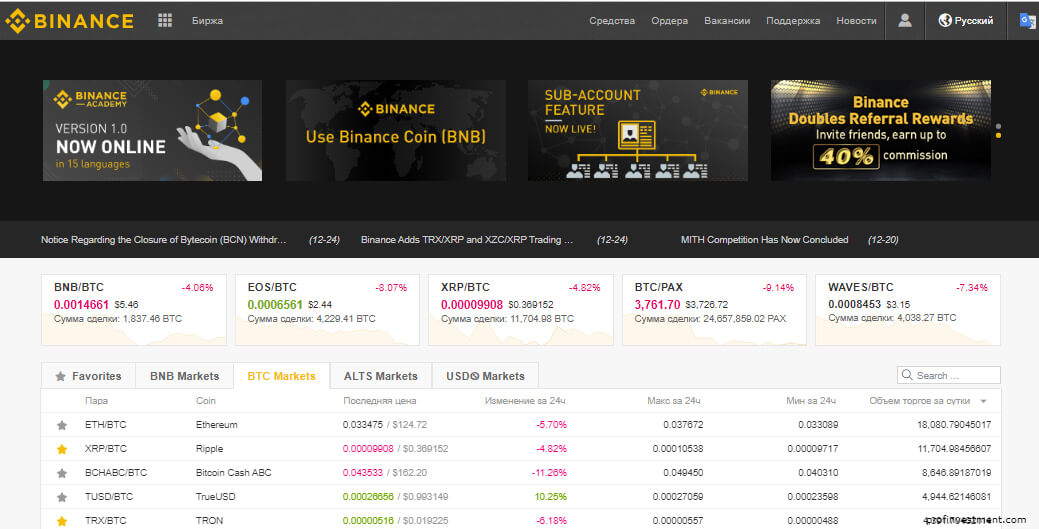Click the Google Translate icon

[1028, 21]
